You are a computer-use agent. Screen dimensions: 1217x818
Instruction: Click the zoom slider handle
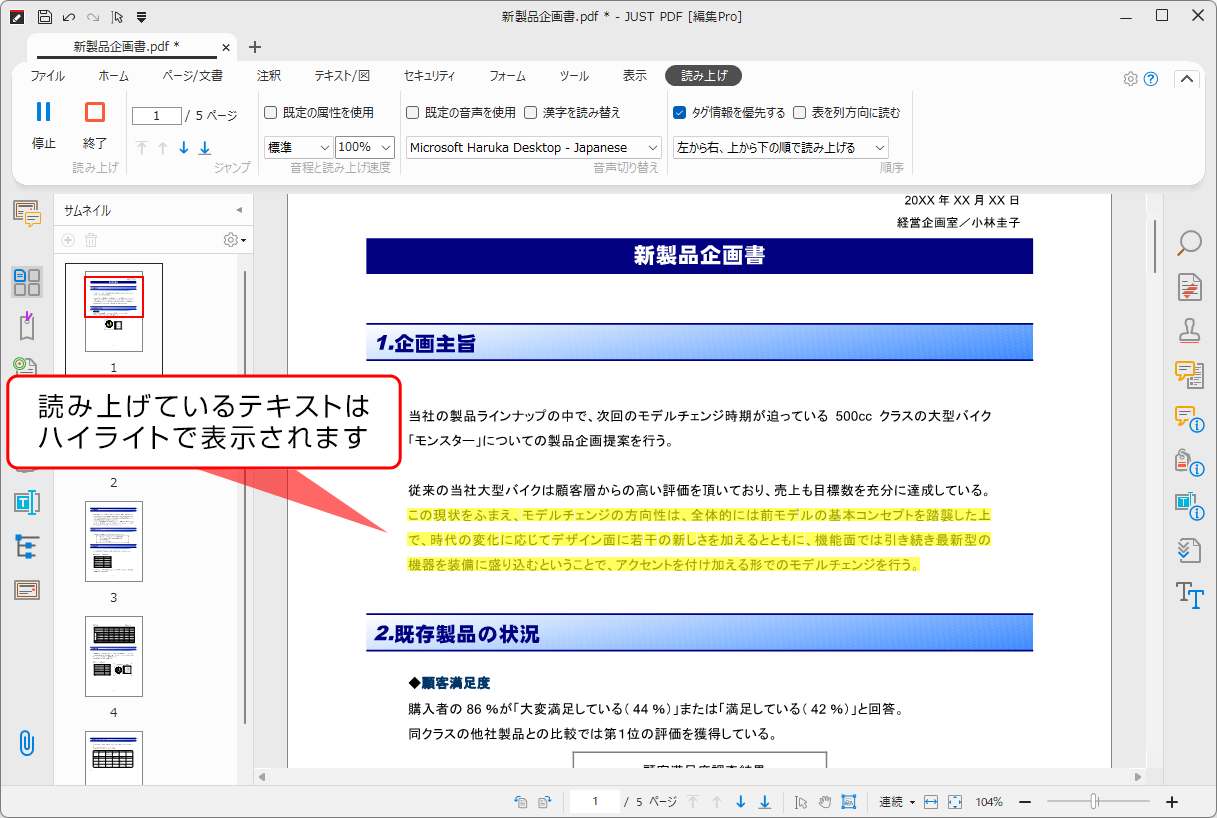click(1095, 802)
